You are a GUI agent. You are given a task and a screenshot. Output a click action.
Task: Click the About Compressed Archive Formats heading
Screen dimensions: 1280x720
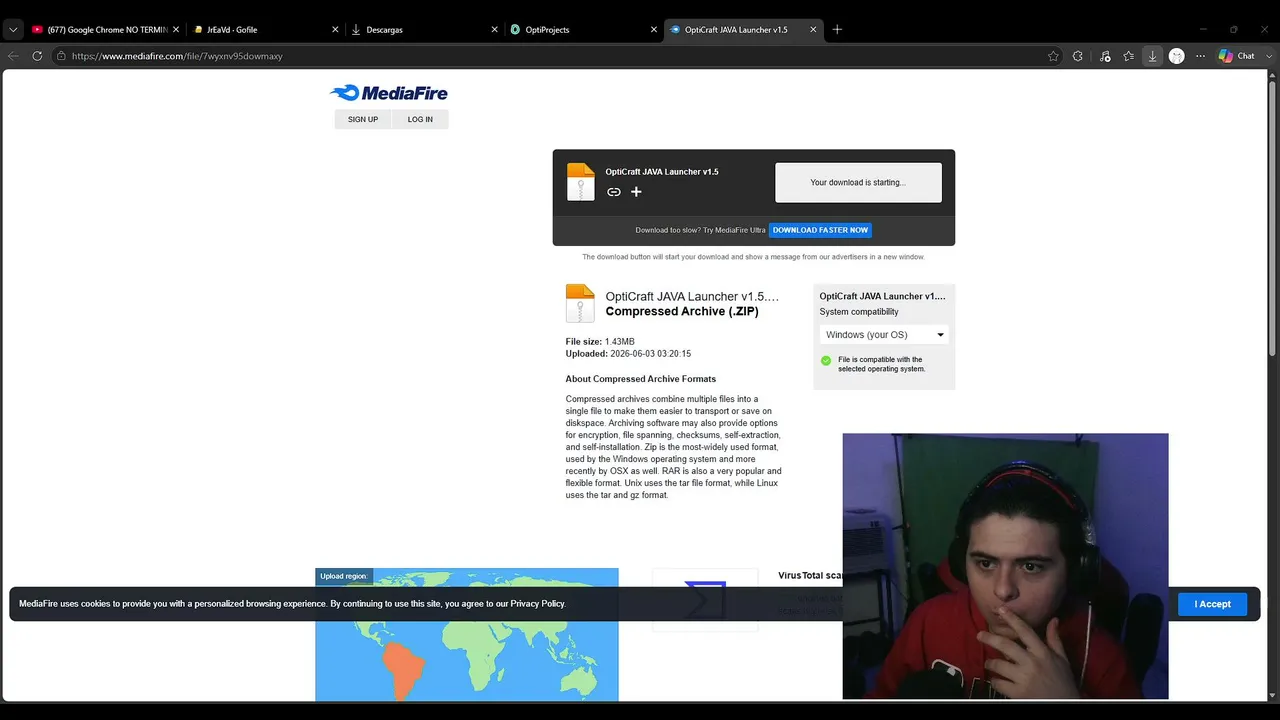(x=641, y=379)
